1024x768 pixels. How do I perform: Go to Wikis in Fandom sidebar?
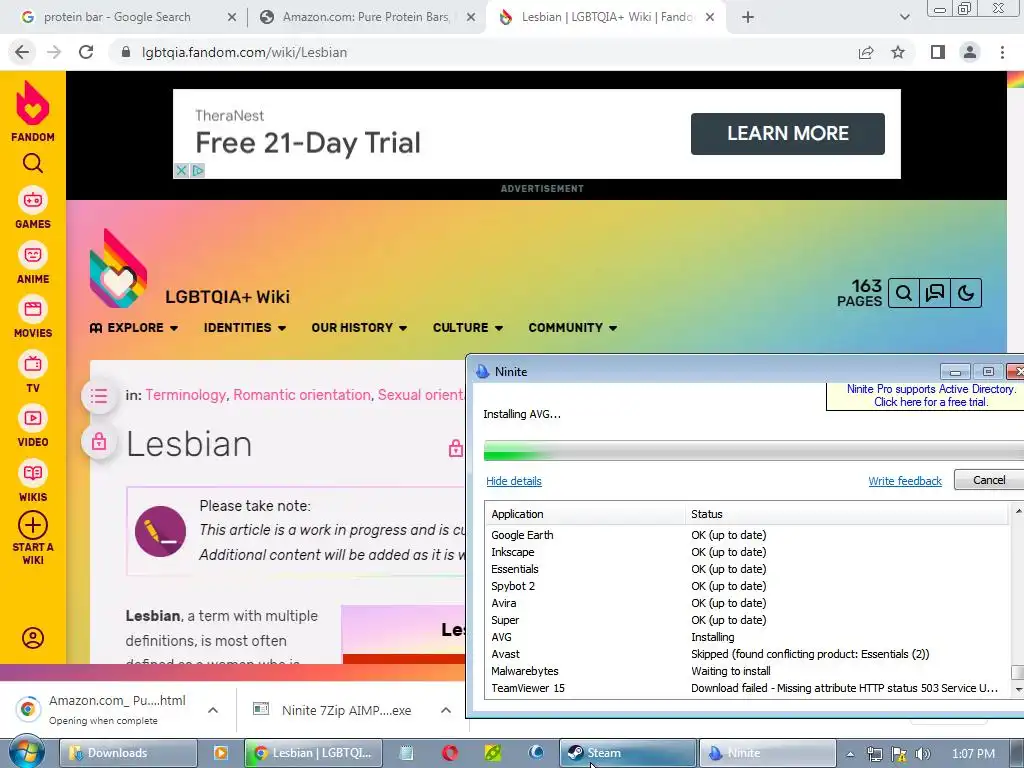pyautogui.click(x=33, y=482)
